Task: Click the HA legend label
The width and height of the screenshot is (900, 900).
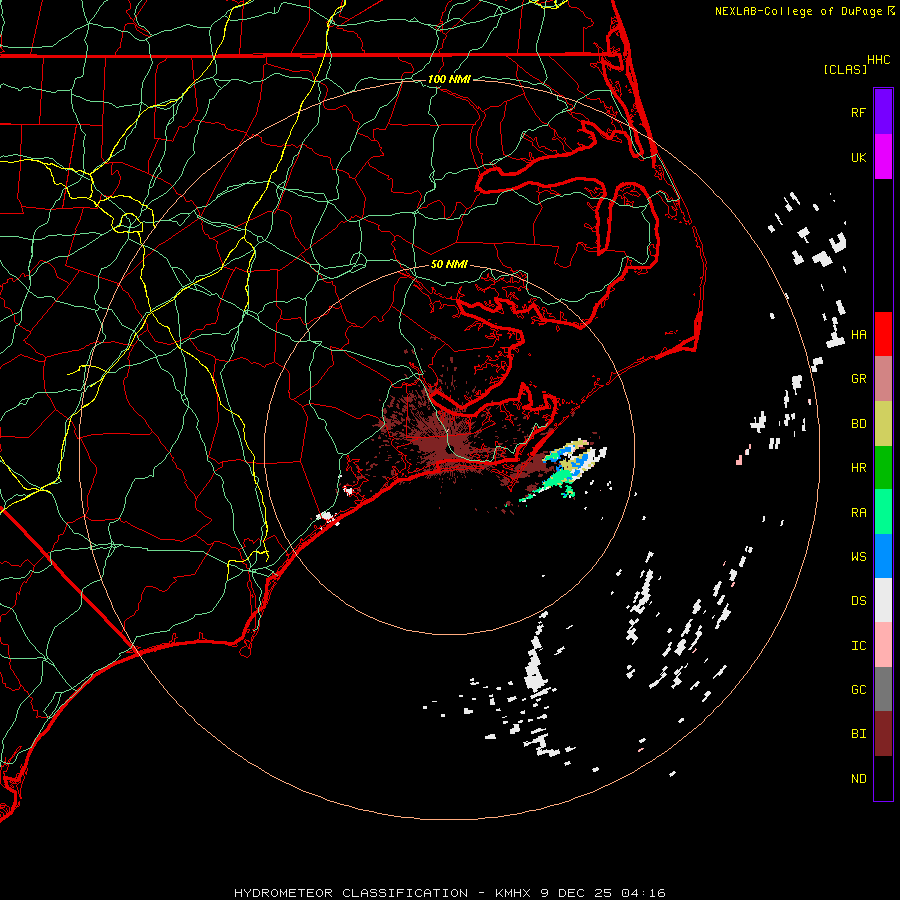Action: click(858, 334)
